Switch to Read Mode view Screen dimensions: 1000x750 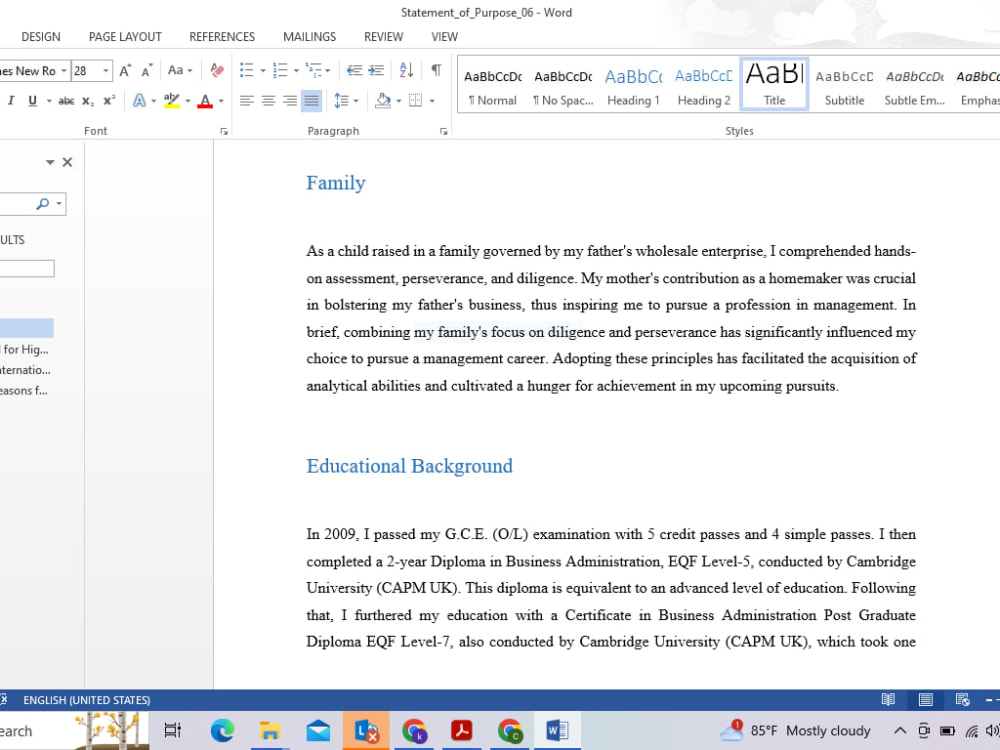pos(888,700)
